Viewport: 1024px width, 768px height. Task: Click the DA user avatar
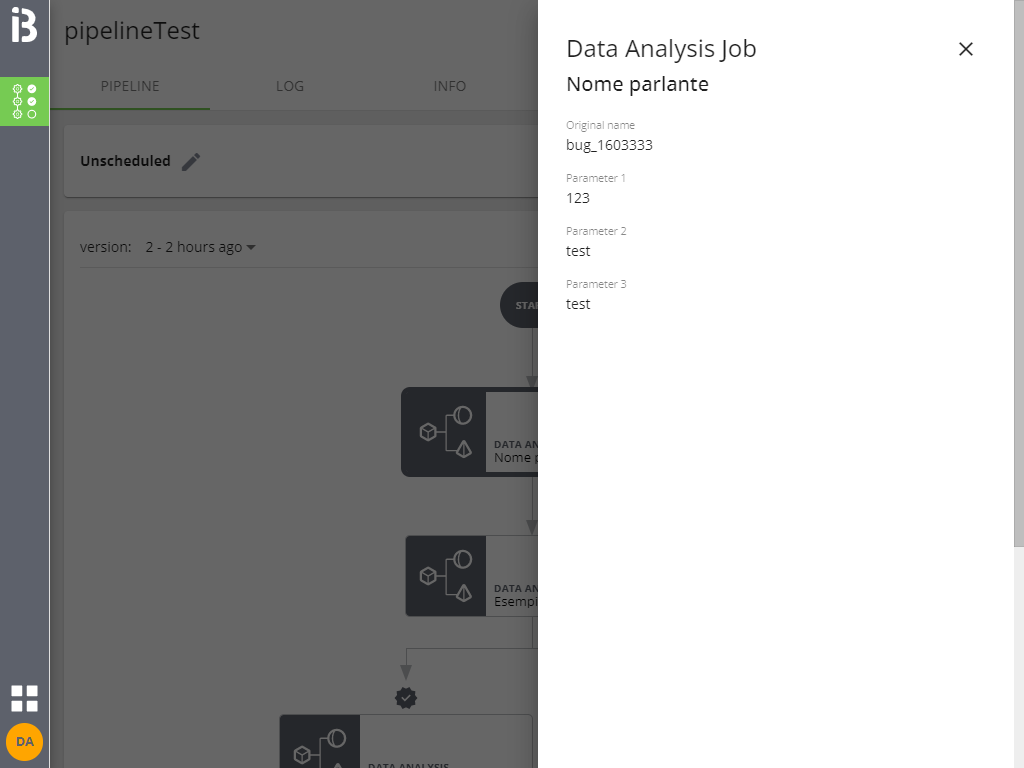tap(24, 742)
